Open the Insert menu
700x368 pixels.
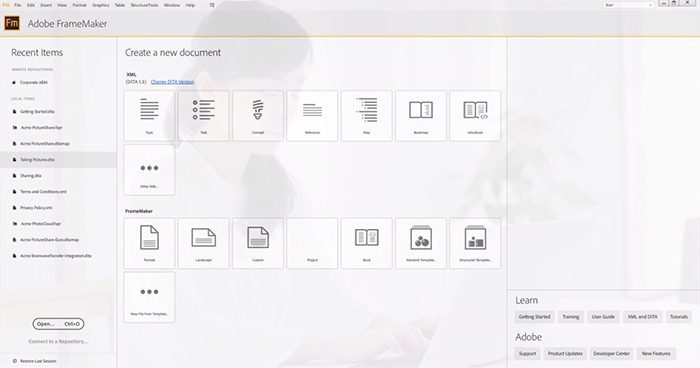[x=46, y=5]
